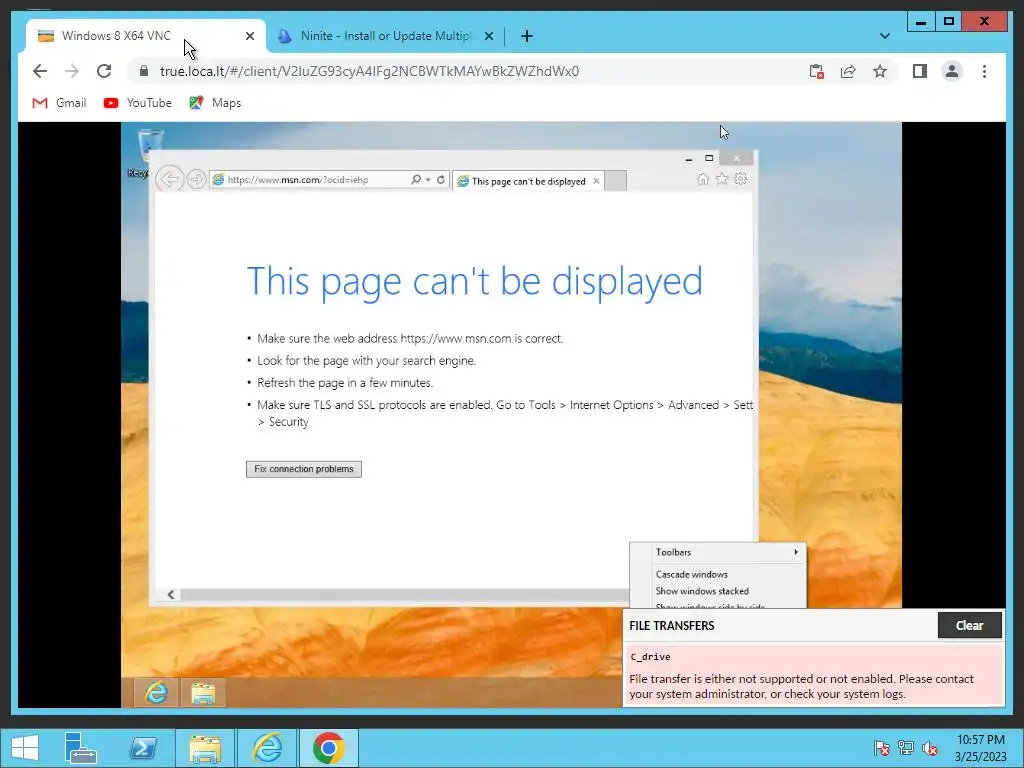Open clipboard blocked indicator icon
Image resolution: width=1024 pixels, height=768 pixels.
816,71
